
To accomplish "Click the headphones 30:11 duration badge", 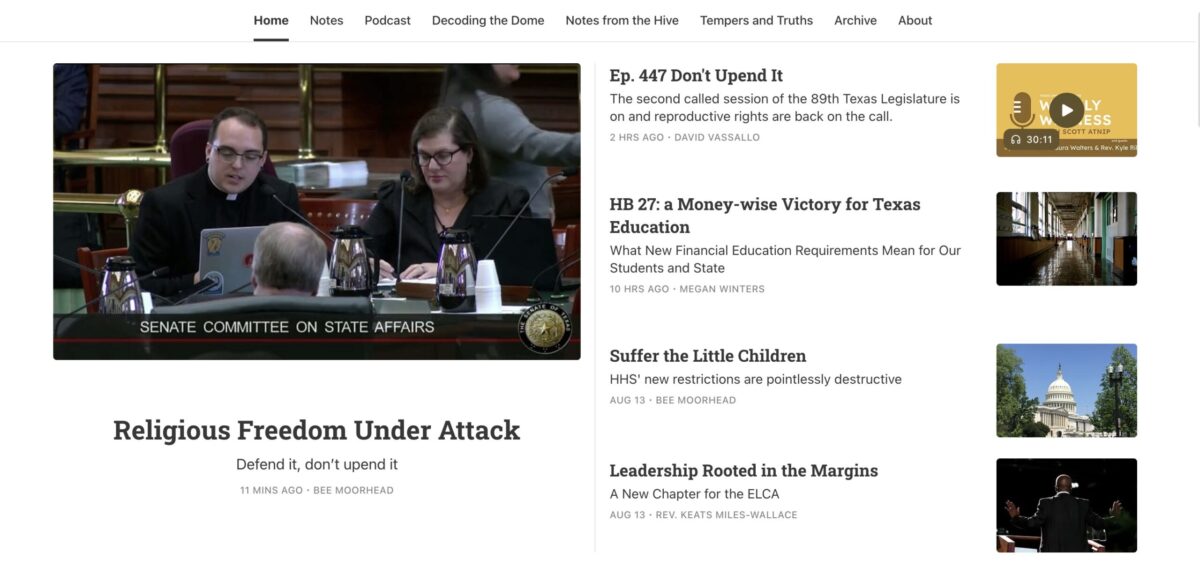I will point(1031,140).
